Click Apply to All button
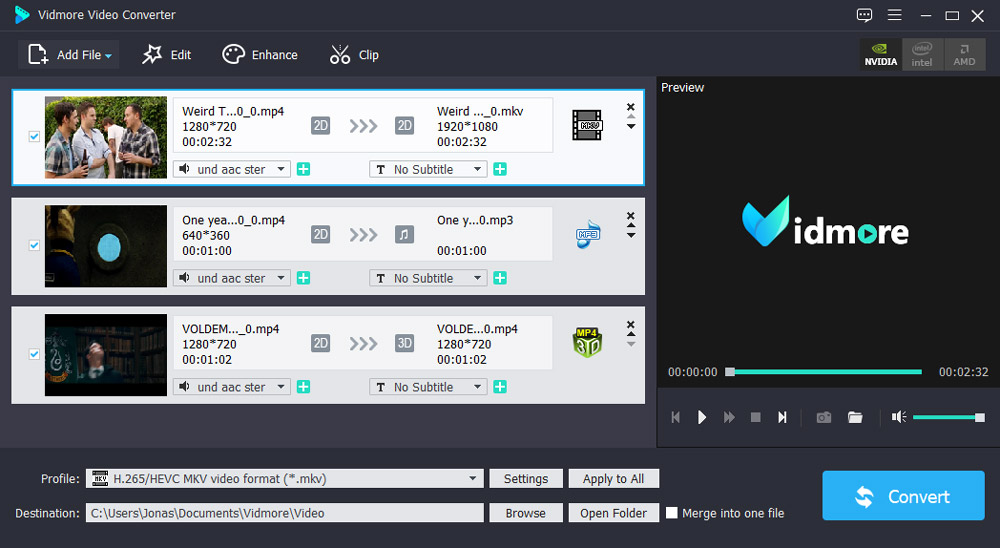The height and width of the screenshot is (548, 1000). tap(614, 478)
